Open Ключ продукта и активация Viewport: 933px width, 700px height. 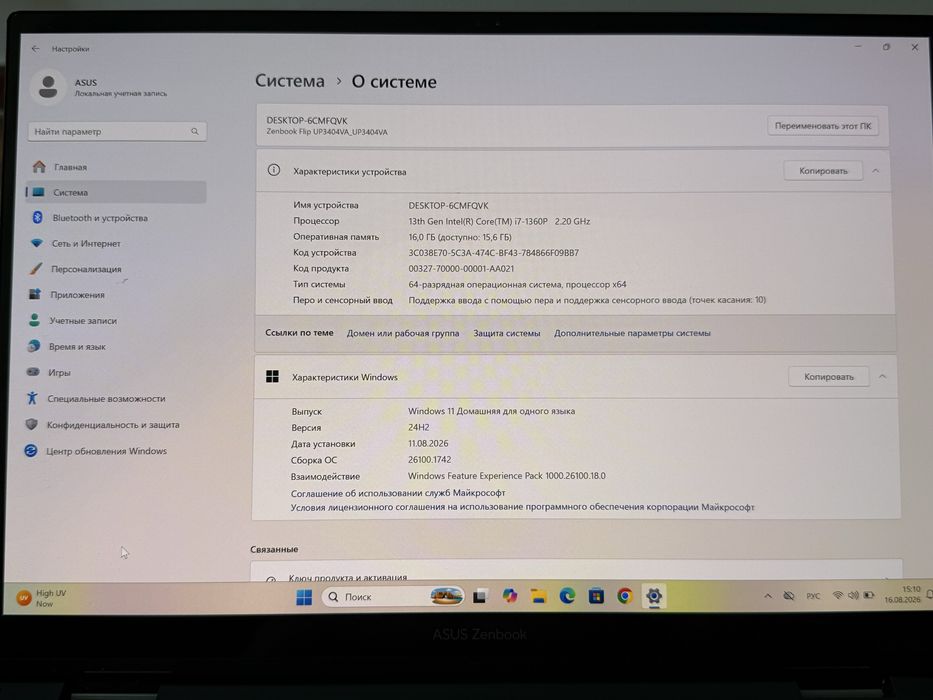pyautogui.click(x=347, y=577)
